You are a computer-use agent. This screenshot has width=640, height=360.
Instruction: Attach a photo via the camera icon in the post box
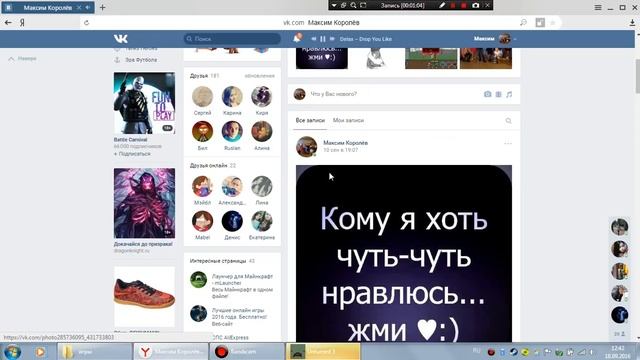pos(487,94)
